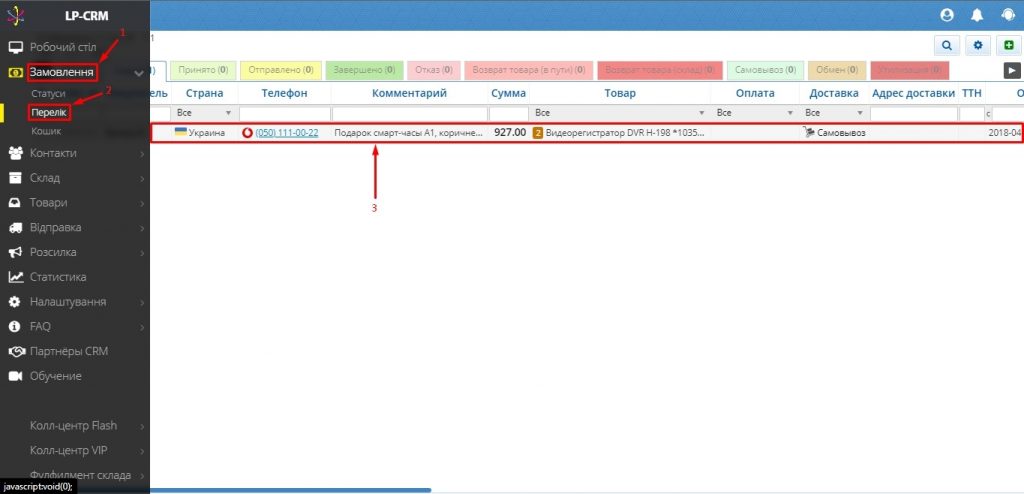1024x494 pixels.
Task: Click the FAQ info icon
Action: [16, 326]
